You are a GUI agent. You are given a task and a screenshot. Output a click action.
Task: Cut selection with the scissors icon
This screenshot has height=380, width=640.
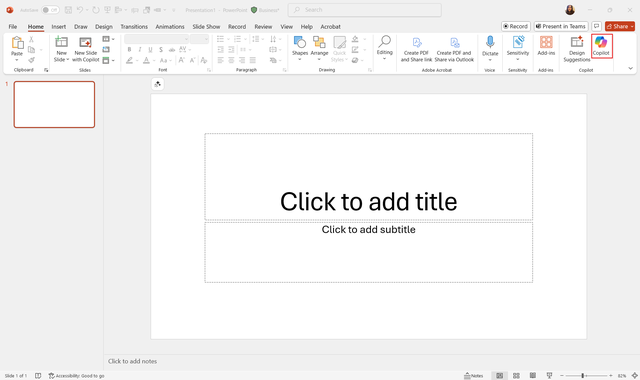click(31, 39)
